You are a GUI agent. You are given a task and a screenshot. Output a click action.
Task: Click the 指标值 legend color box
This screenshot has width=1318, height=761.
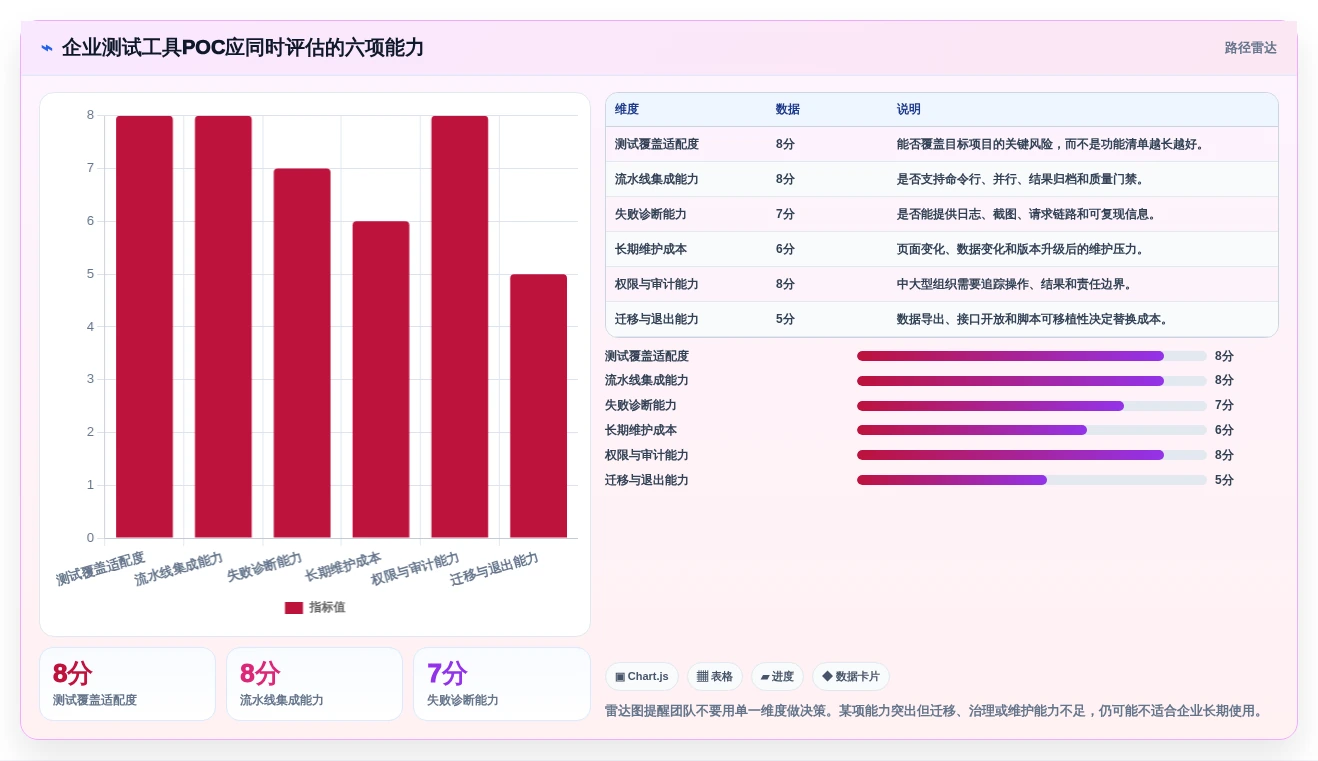point(293,608)
